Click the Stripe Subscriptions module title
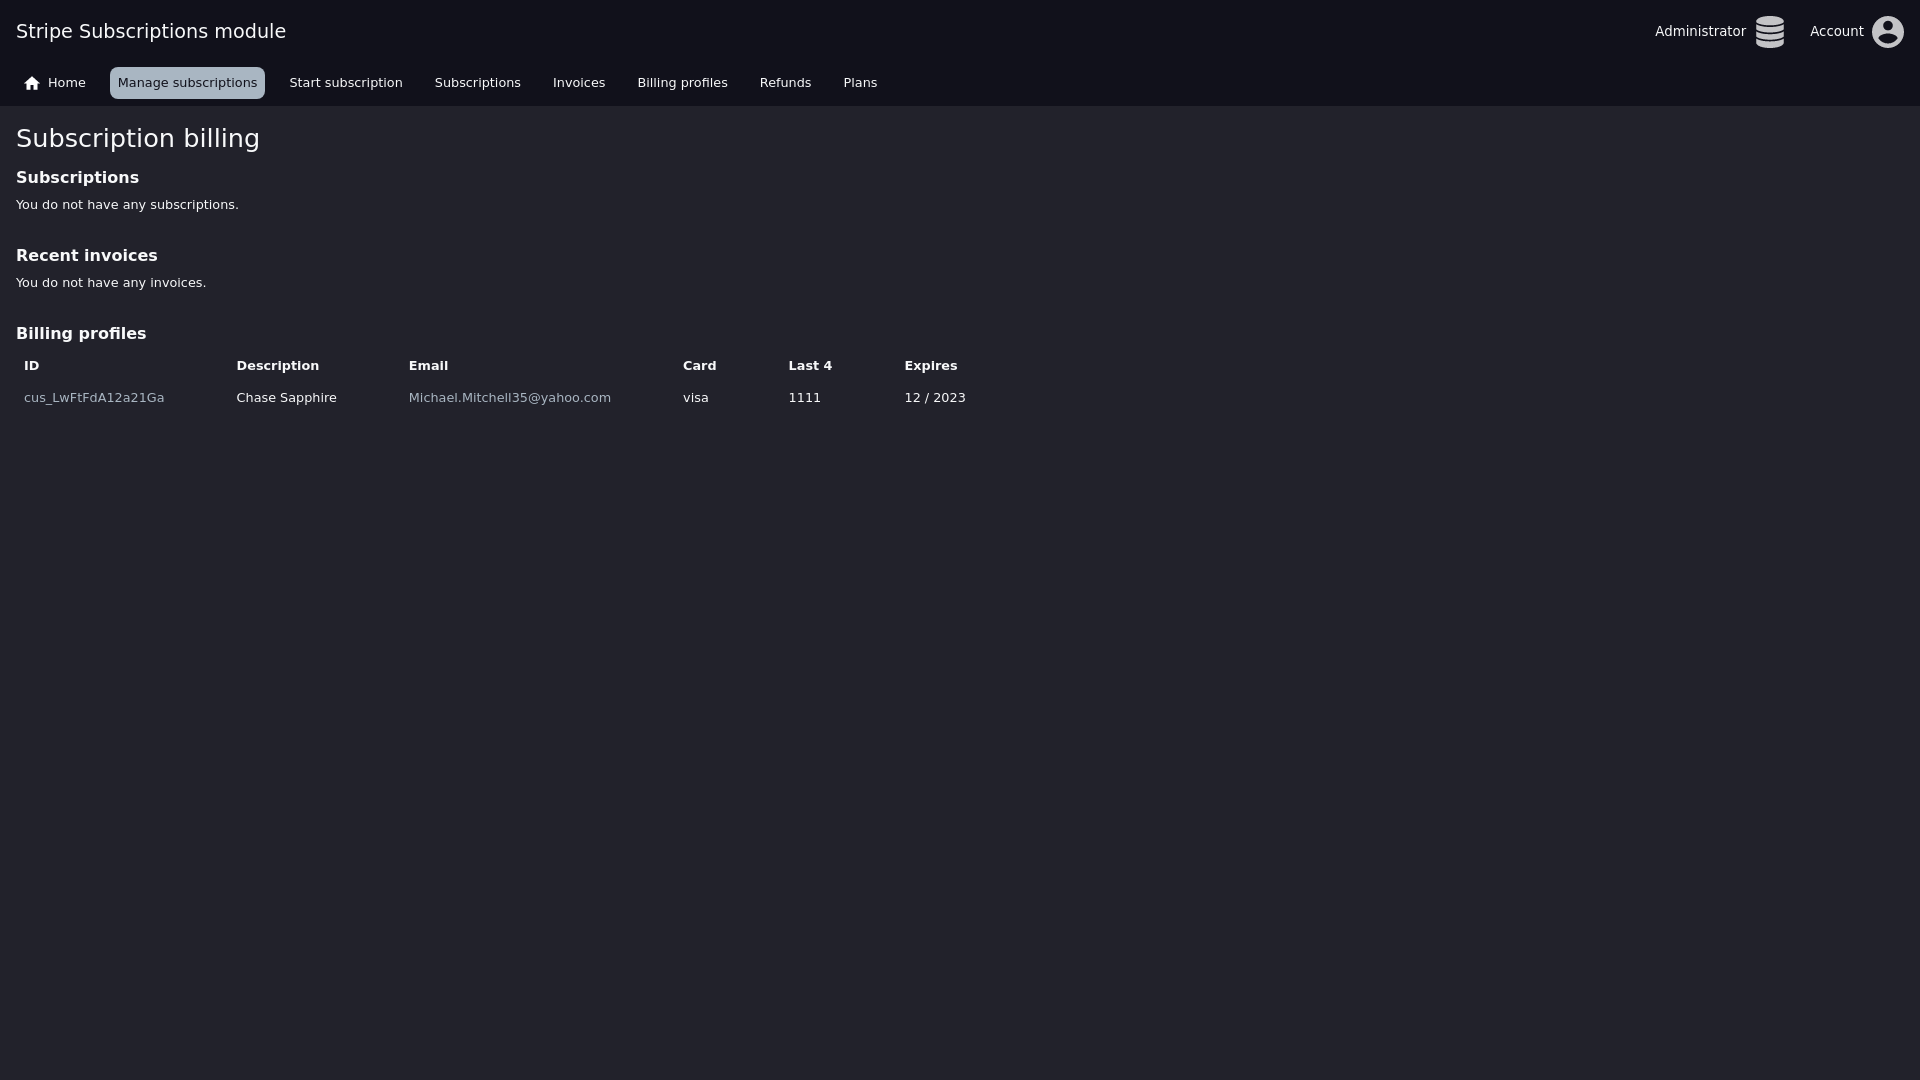This screenshot has width=1920, height=1080. click(x=151, y=31)
